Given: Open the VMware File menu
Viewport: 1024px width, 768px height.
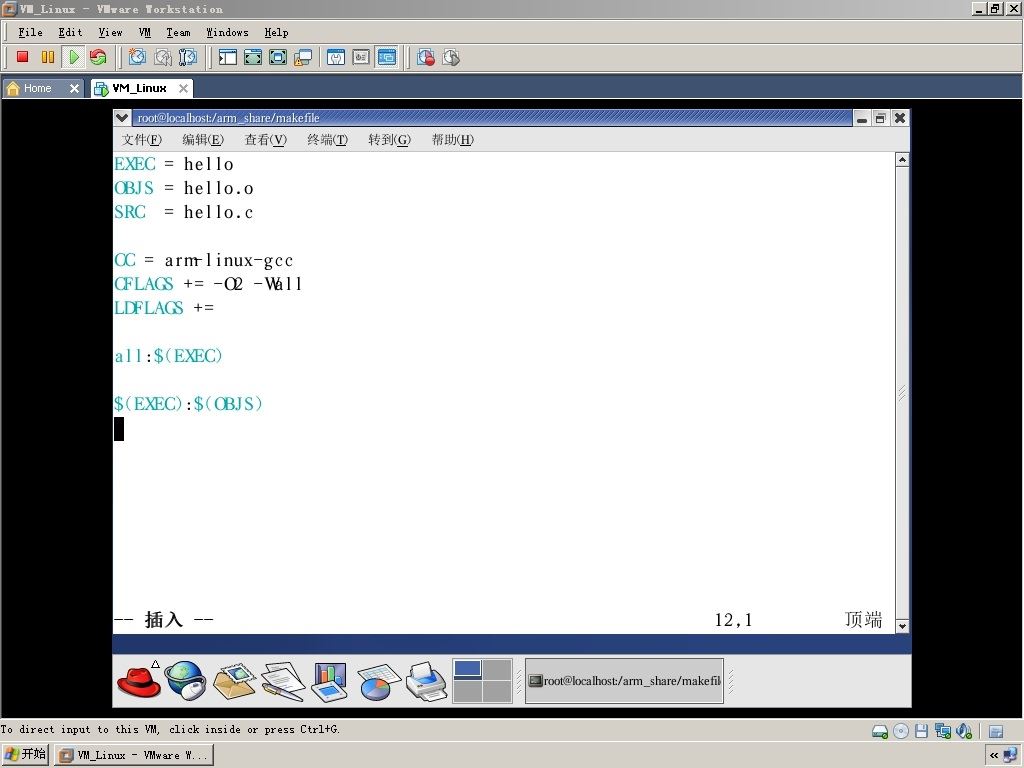Looking at the screenshot, I should click(x=30, y=32).
